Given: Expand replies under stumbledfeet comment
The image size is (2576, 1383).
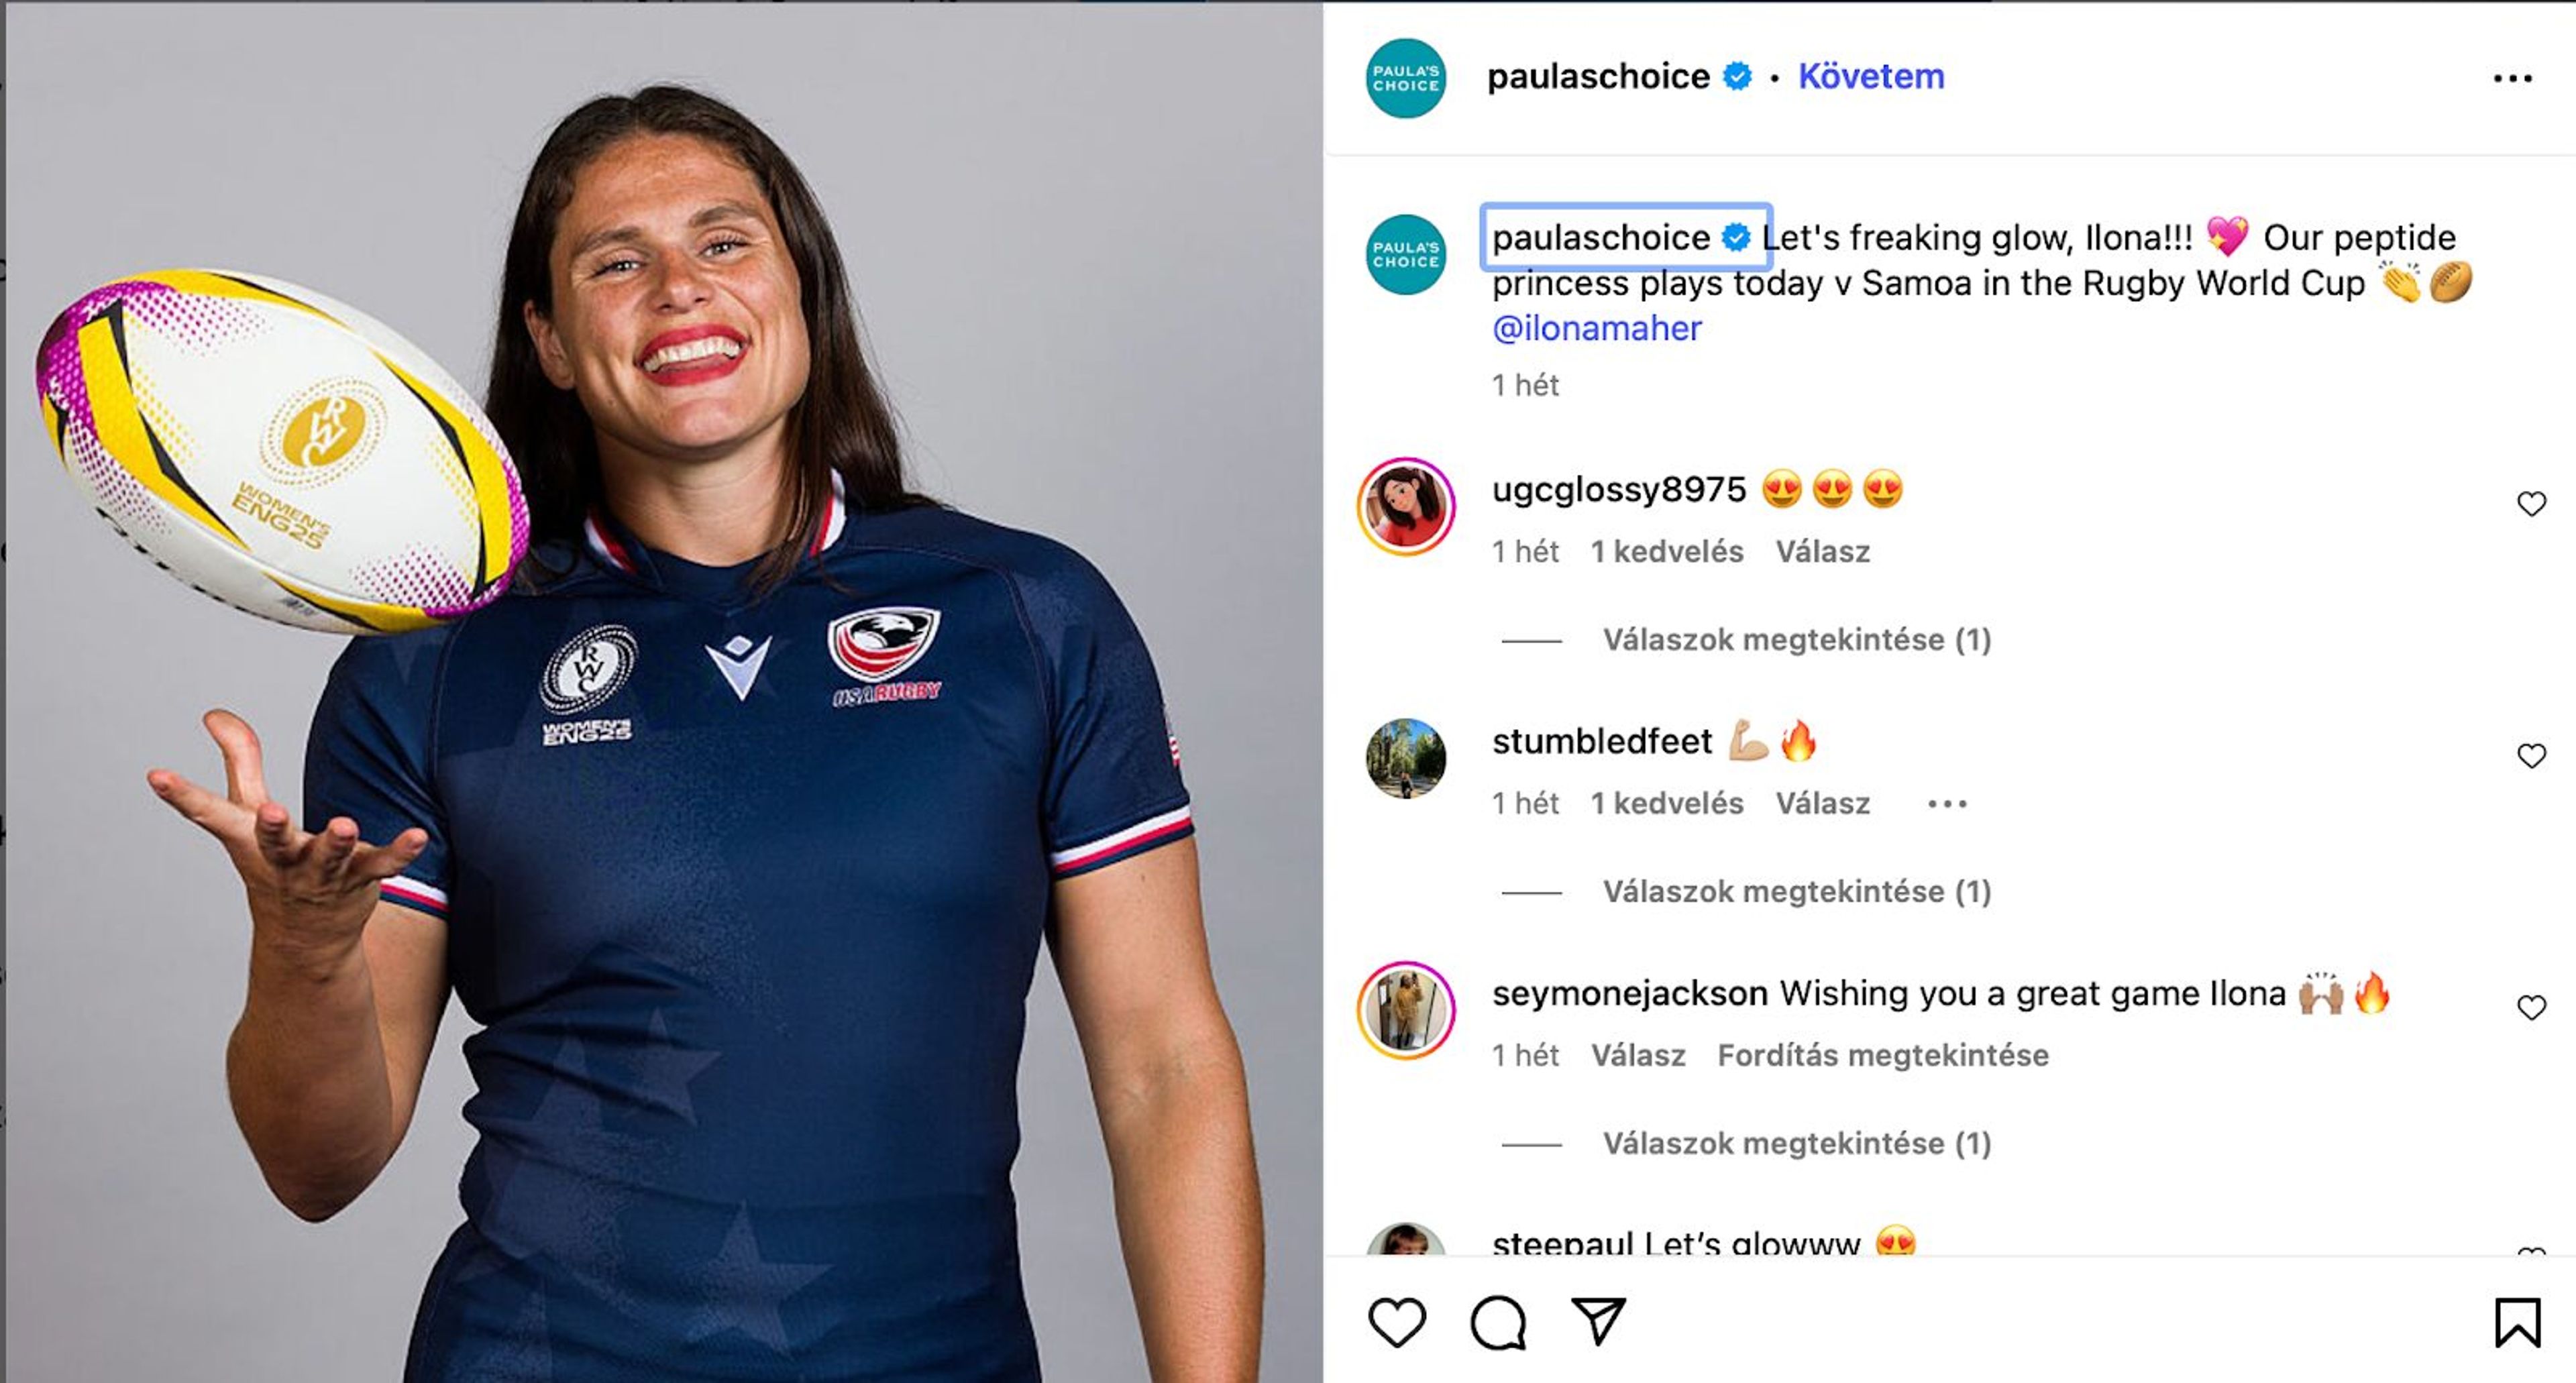Looking at the screenshot, I should click(x=1797, y=891).
